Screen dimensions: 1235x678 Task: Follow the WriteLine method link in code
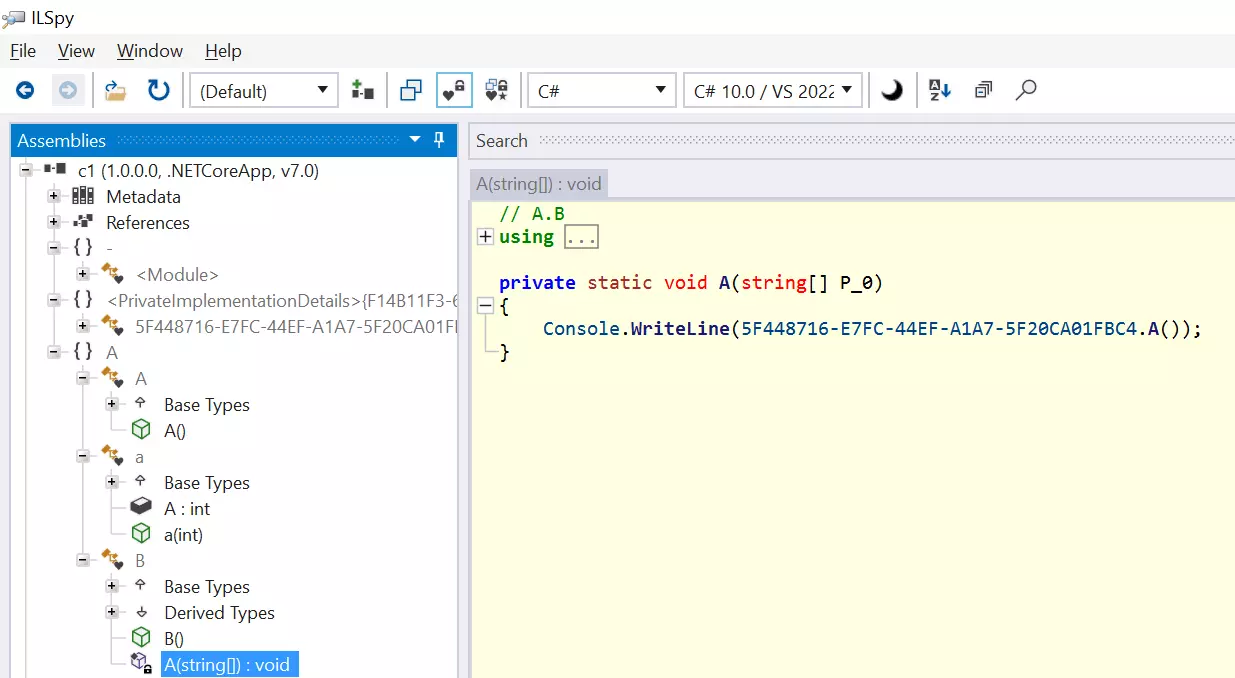tap(681, 328)
